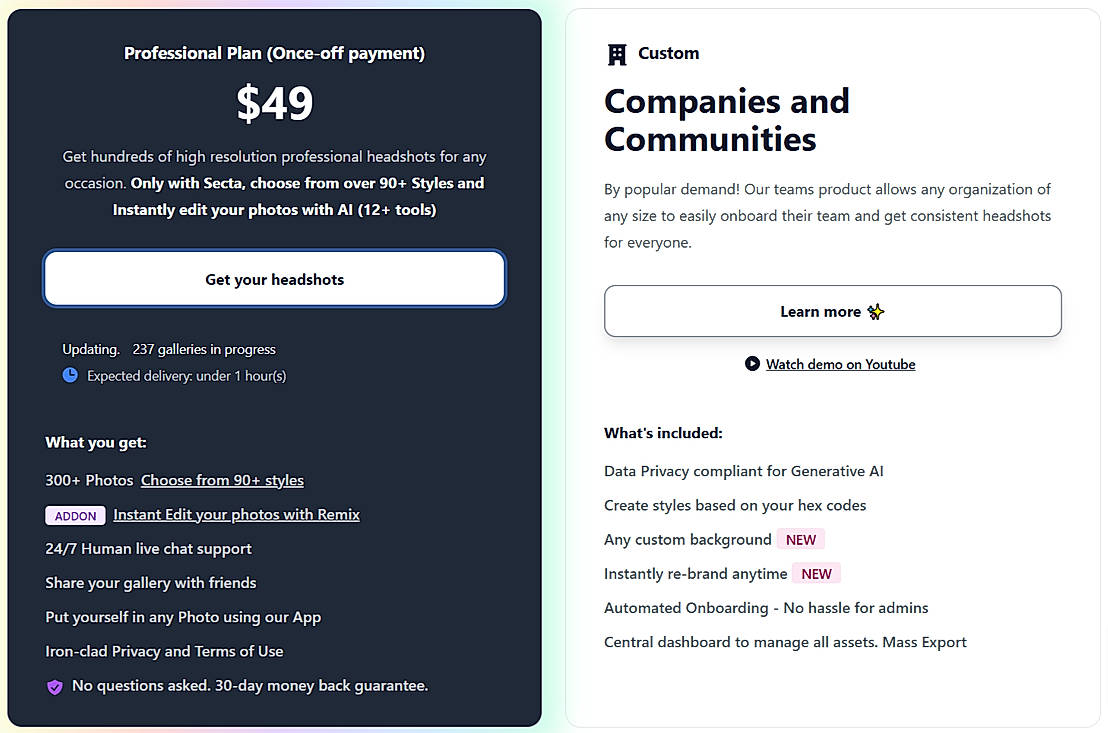This screenshot has width=1108, height=733.
Task: Click the play icon beside Watch demo
Action: pos(752,364)
